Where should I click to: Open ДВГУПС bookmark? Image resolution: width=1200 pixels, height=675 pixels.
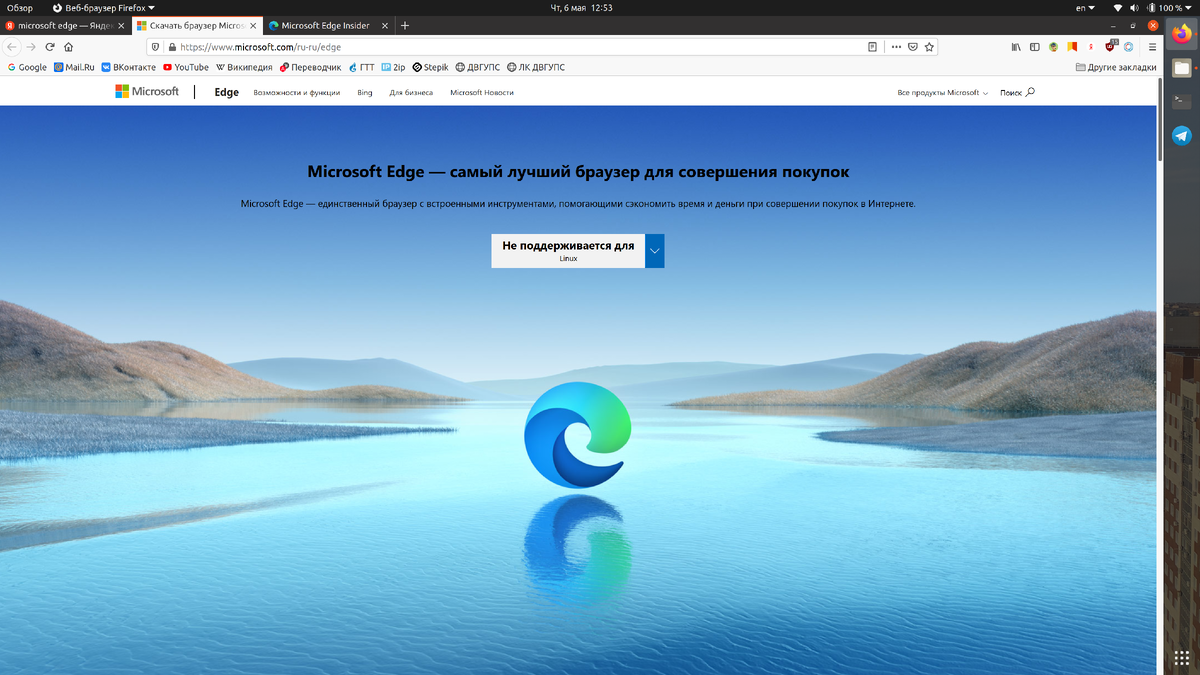pos(477,67)
